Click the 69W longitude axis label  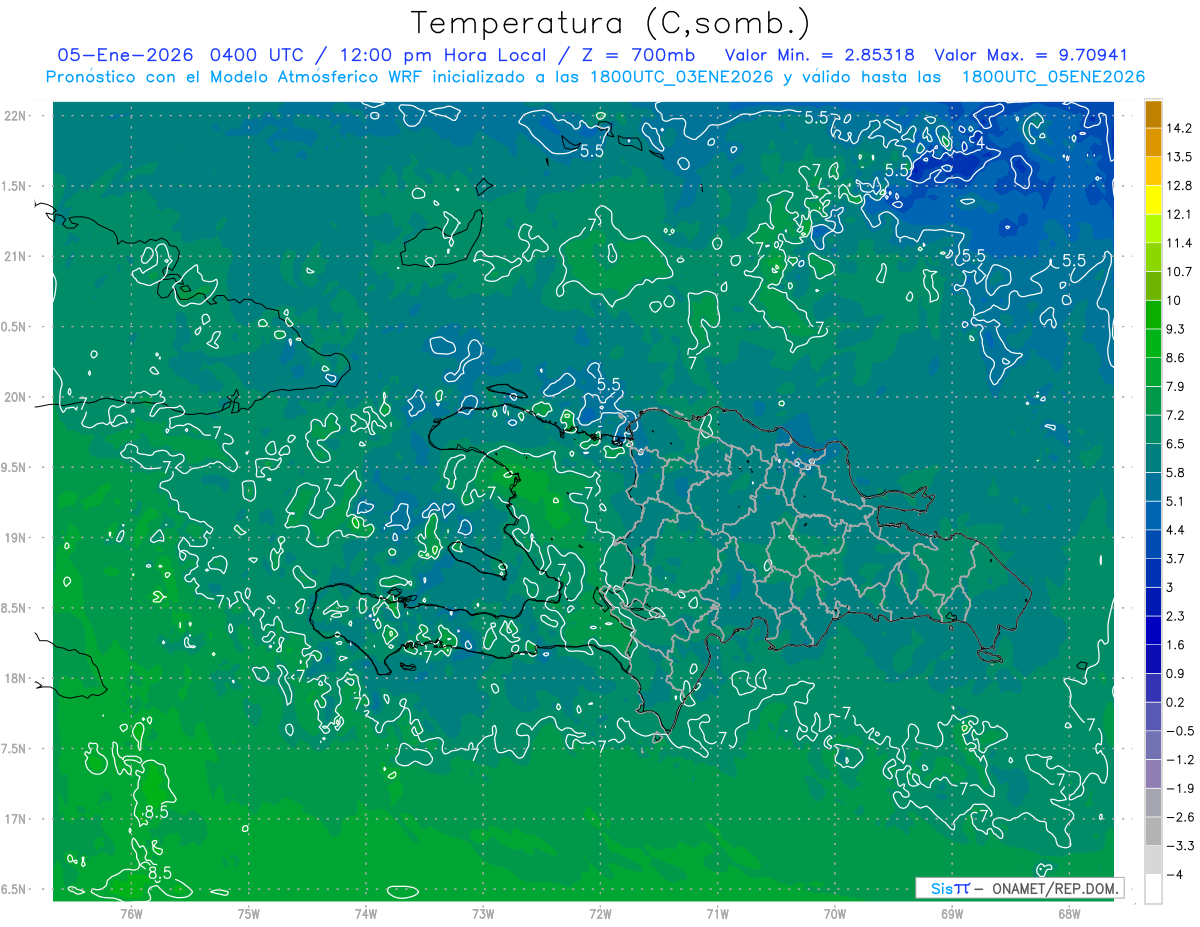click(951, 913)
